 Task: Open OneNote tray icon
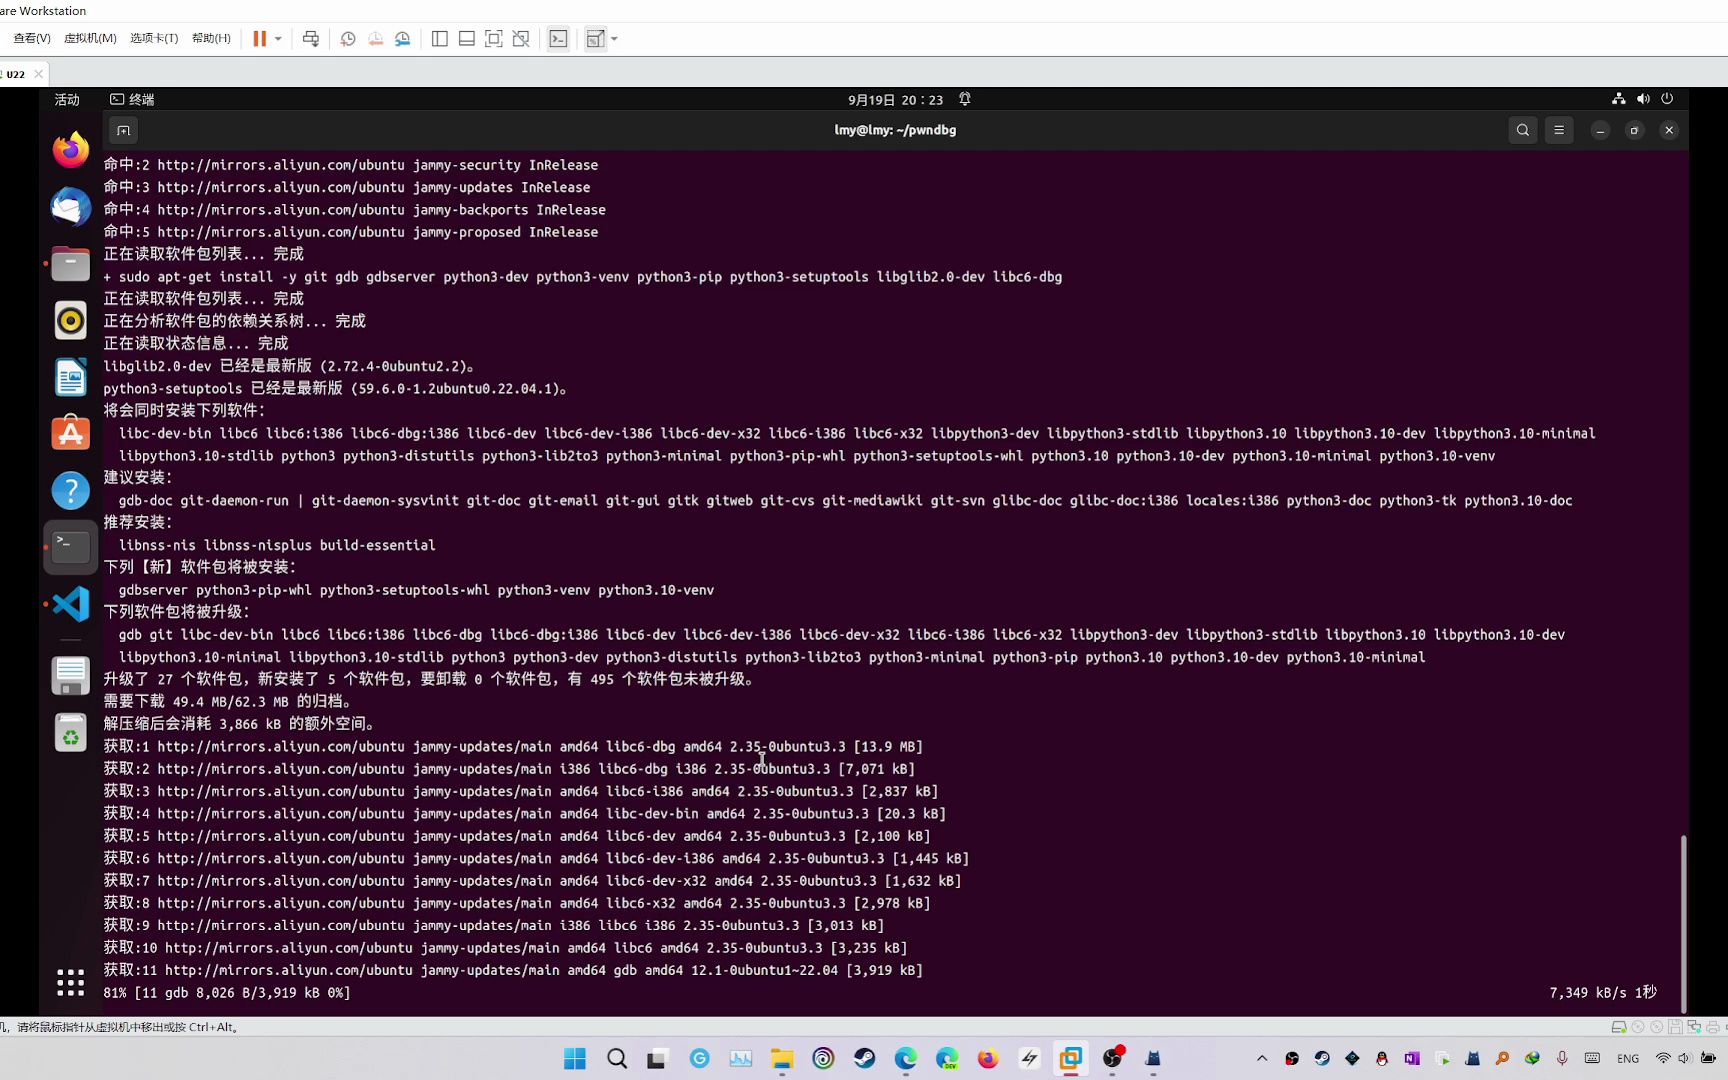(x=1412, y=1058)
